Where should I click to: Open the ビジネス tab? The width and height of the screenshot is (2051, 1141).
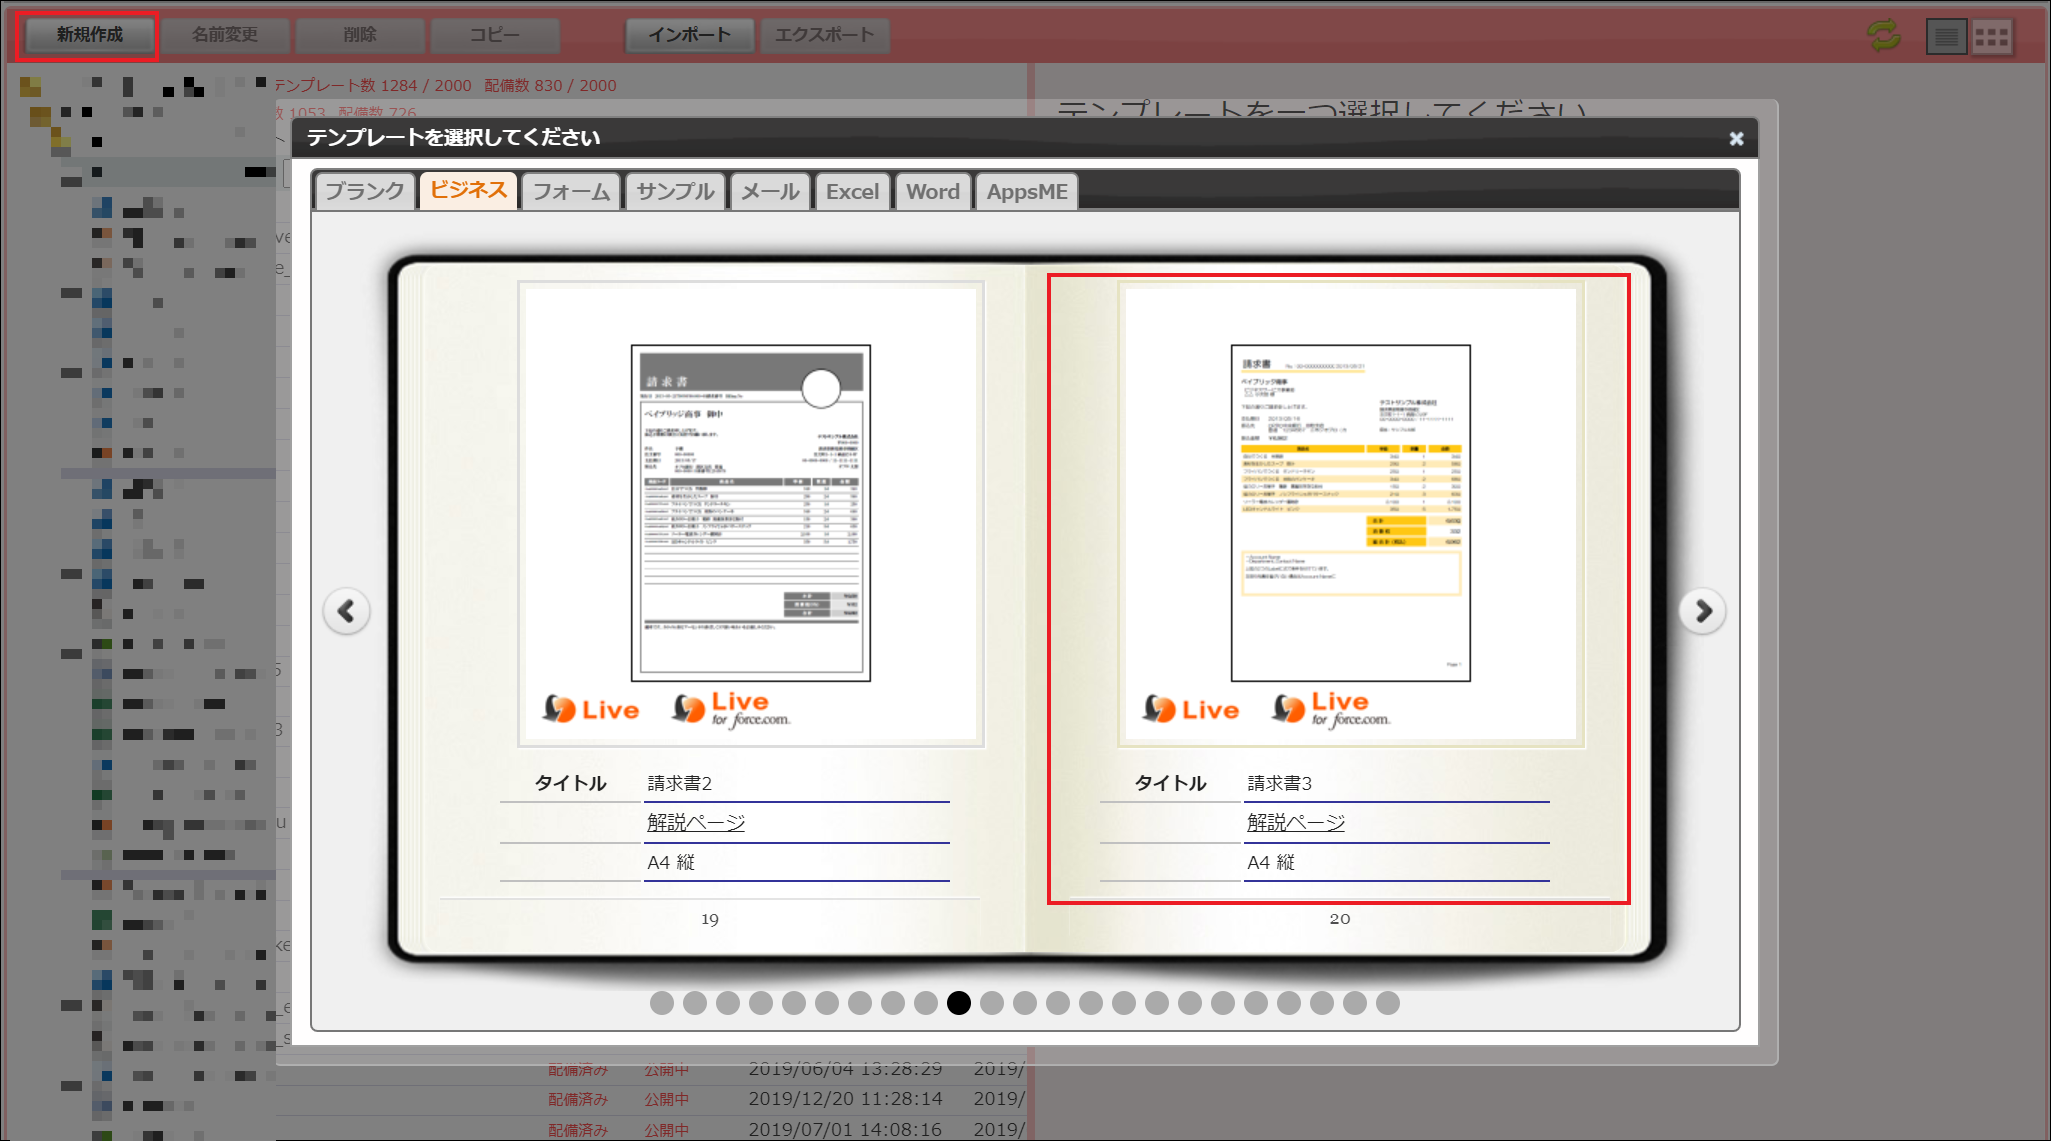468,190
